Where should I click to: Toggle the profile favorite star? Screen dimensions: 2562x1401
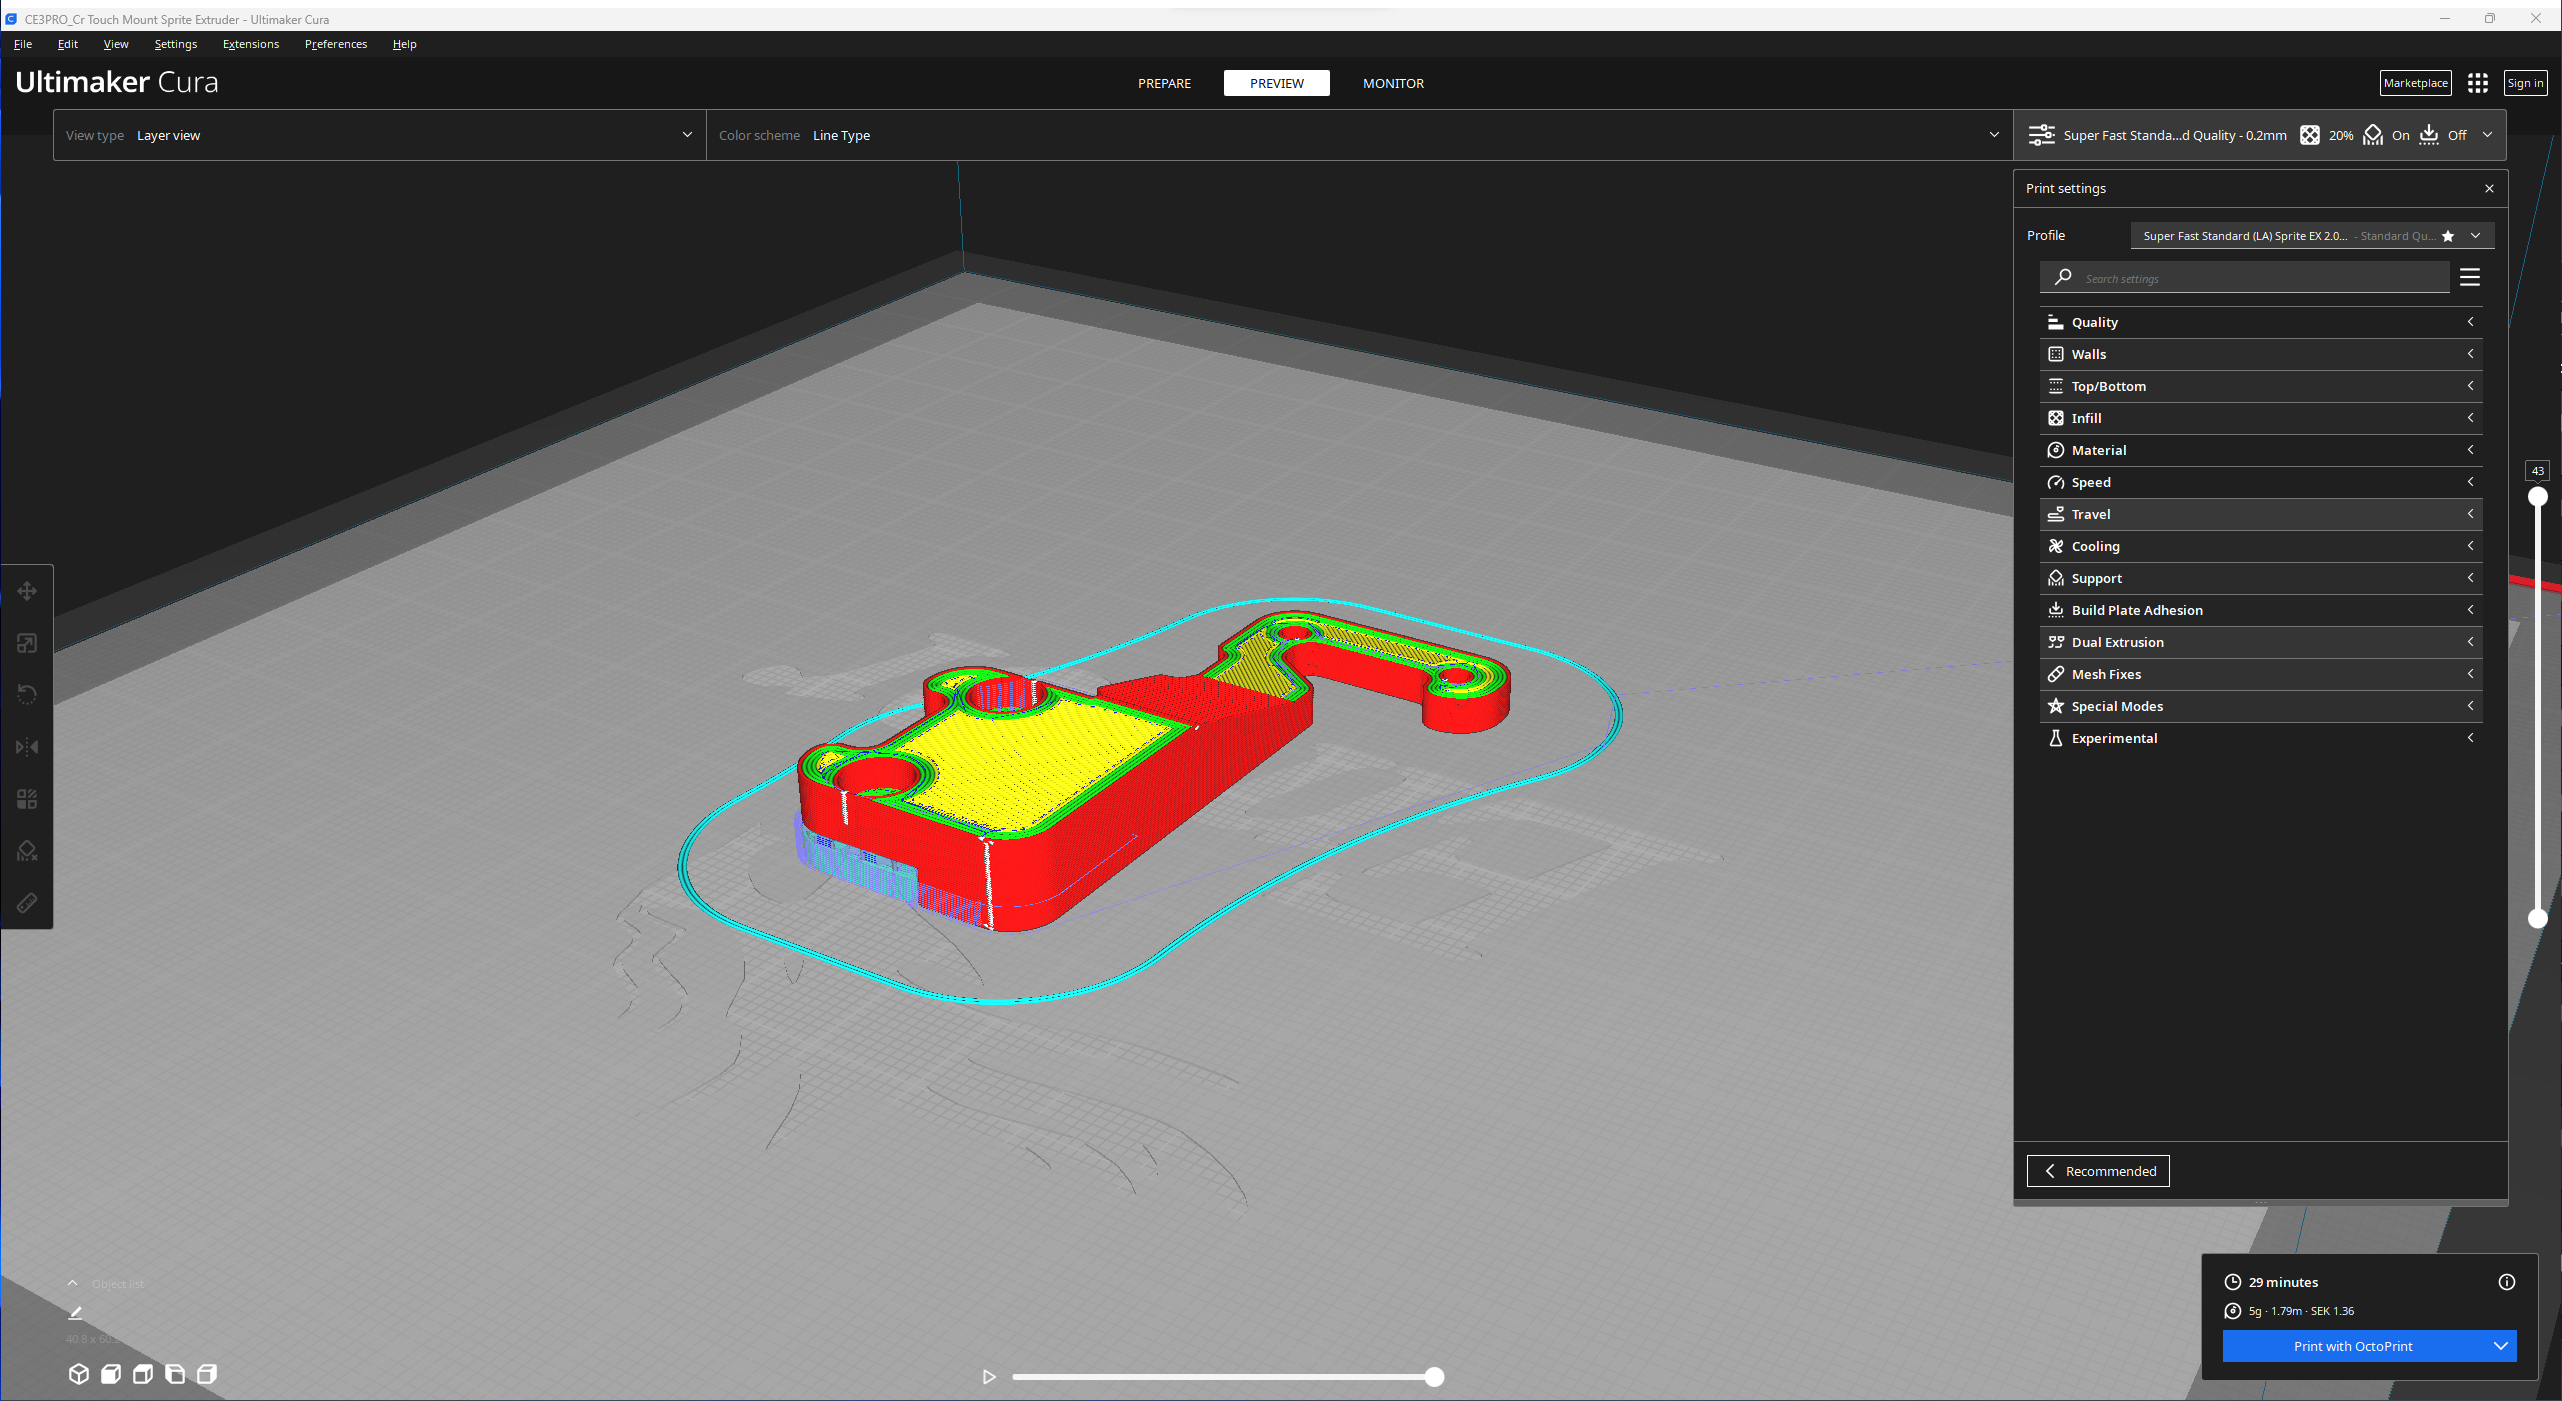[2448, 236]
